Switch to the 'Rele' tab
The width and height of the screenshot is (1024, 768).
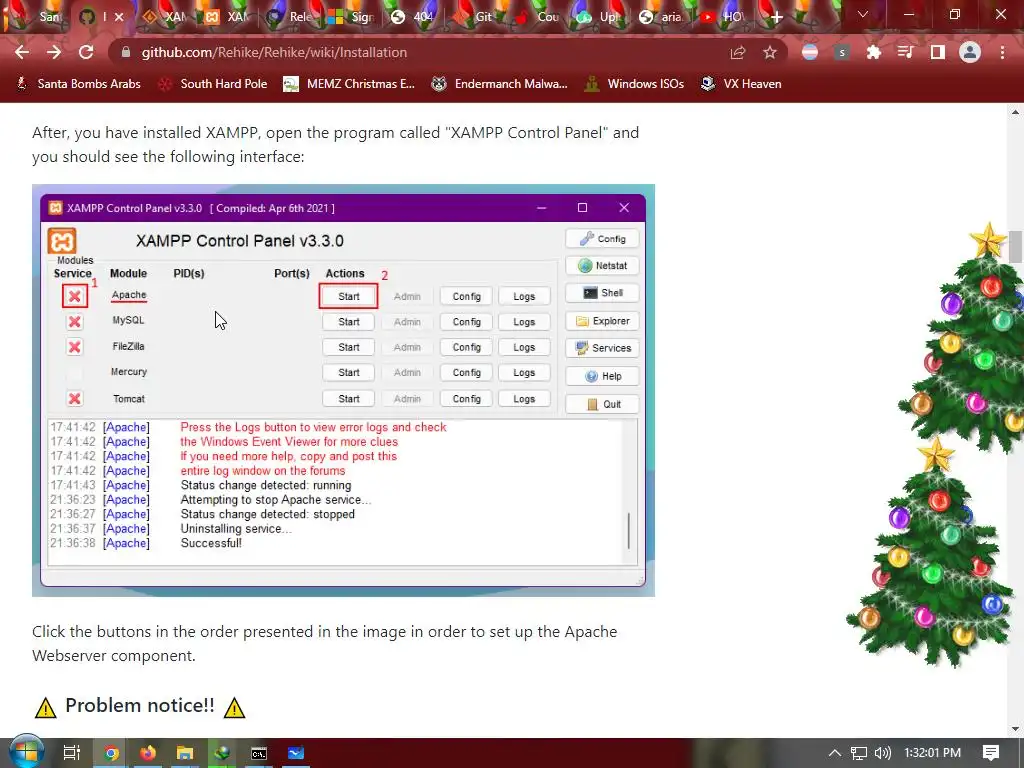(x=289, y=17)
